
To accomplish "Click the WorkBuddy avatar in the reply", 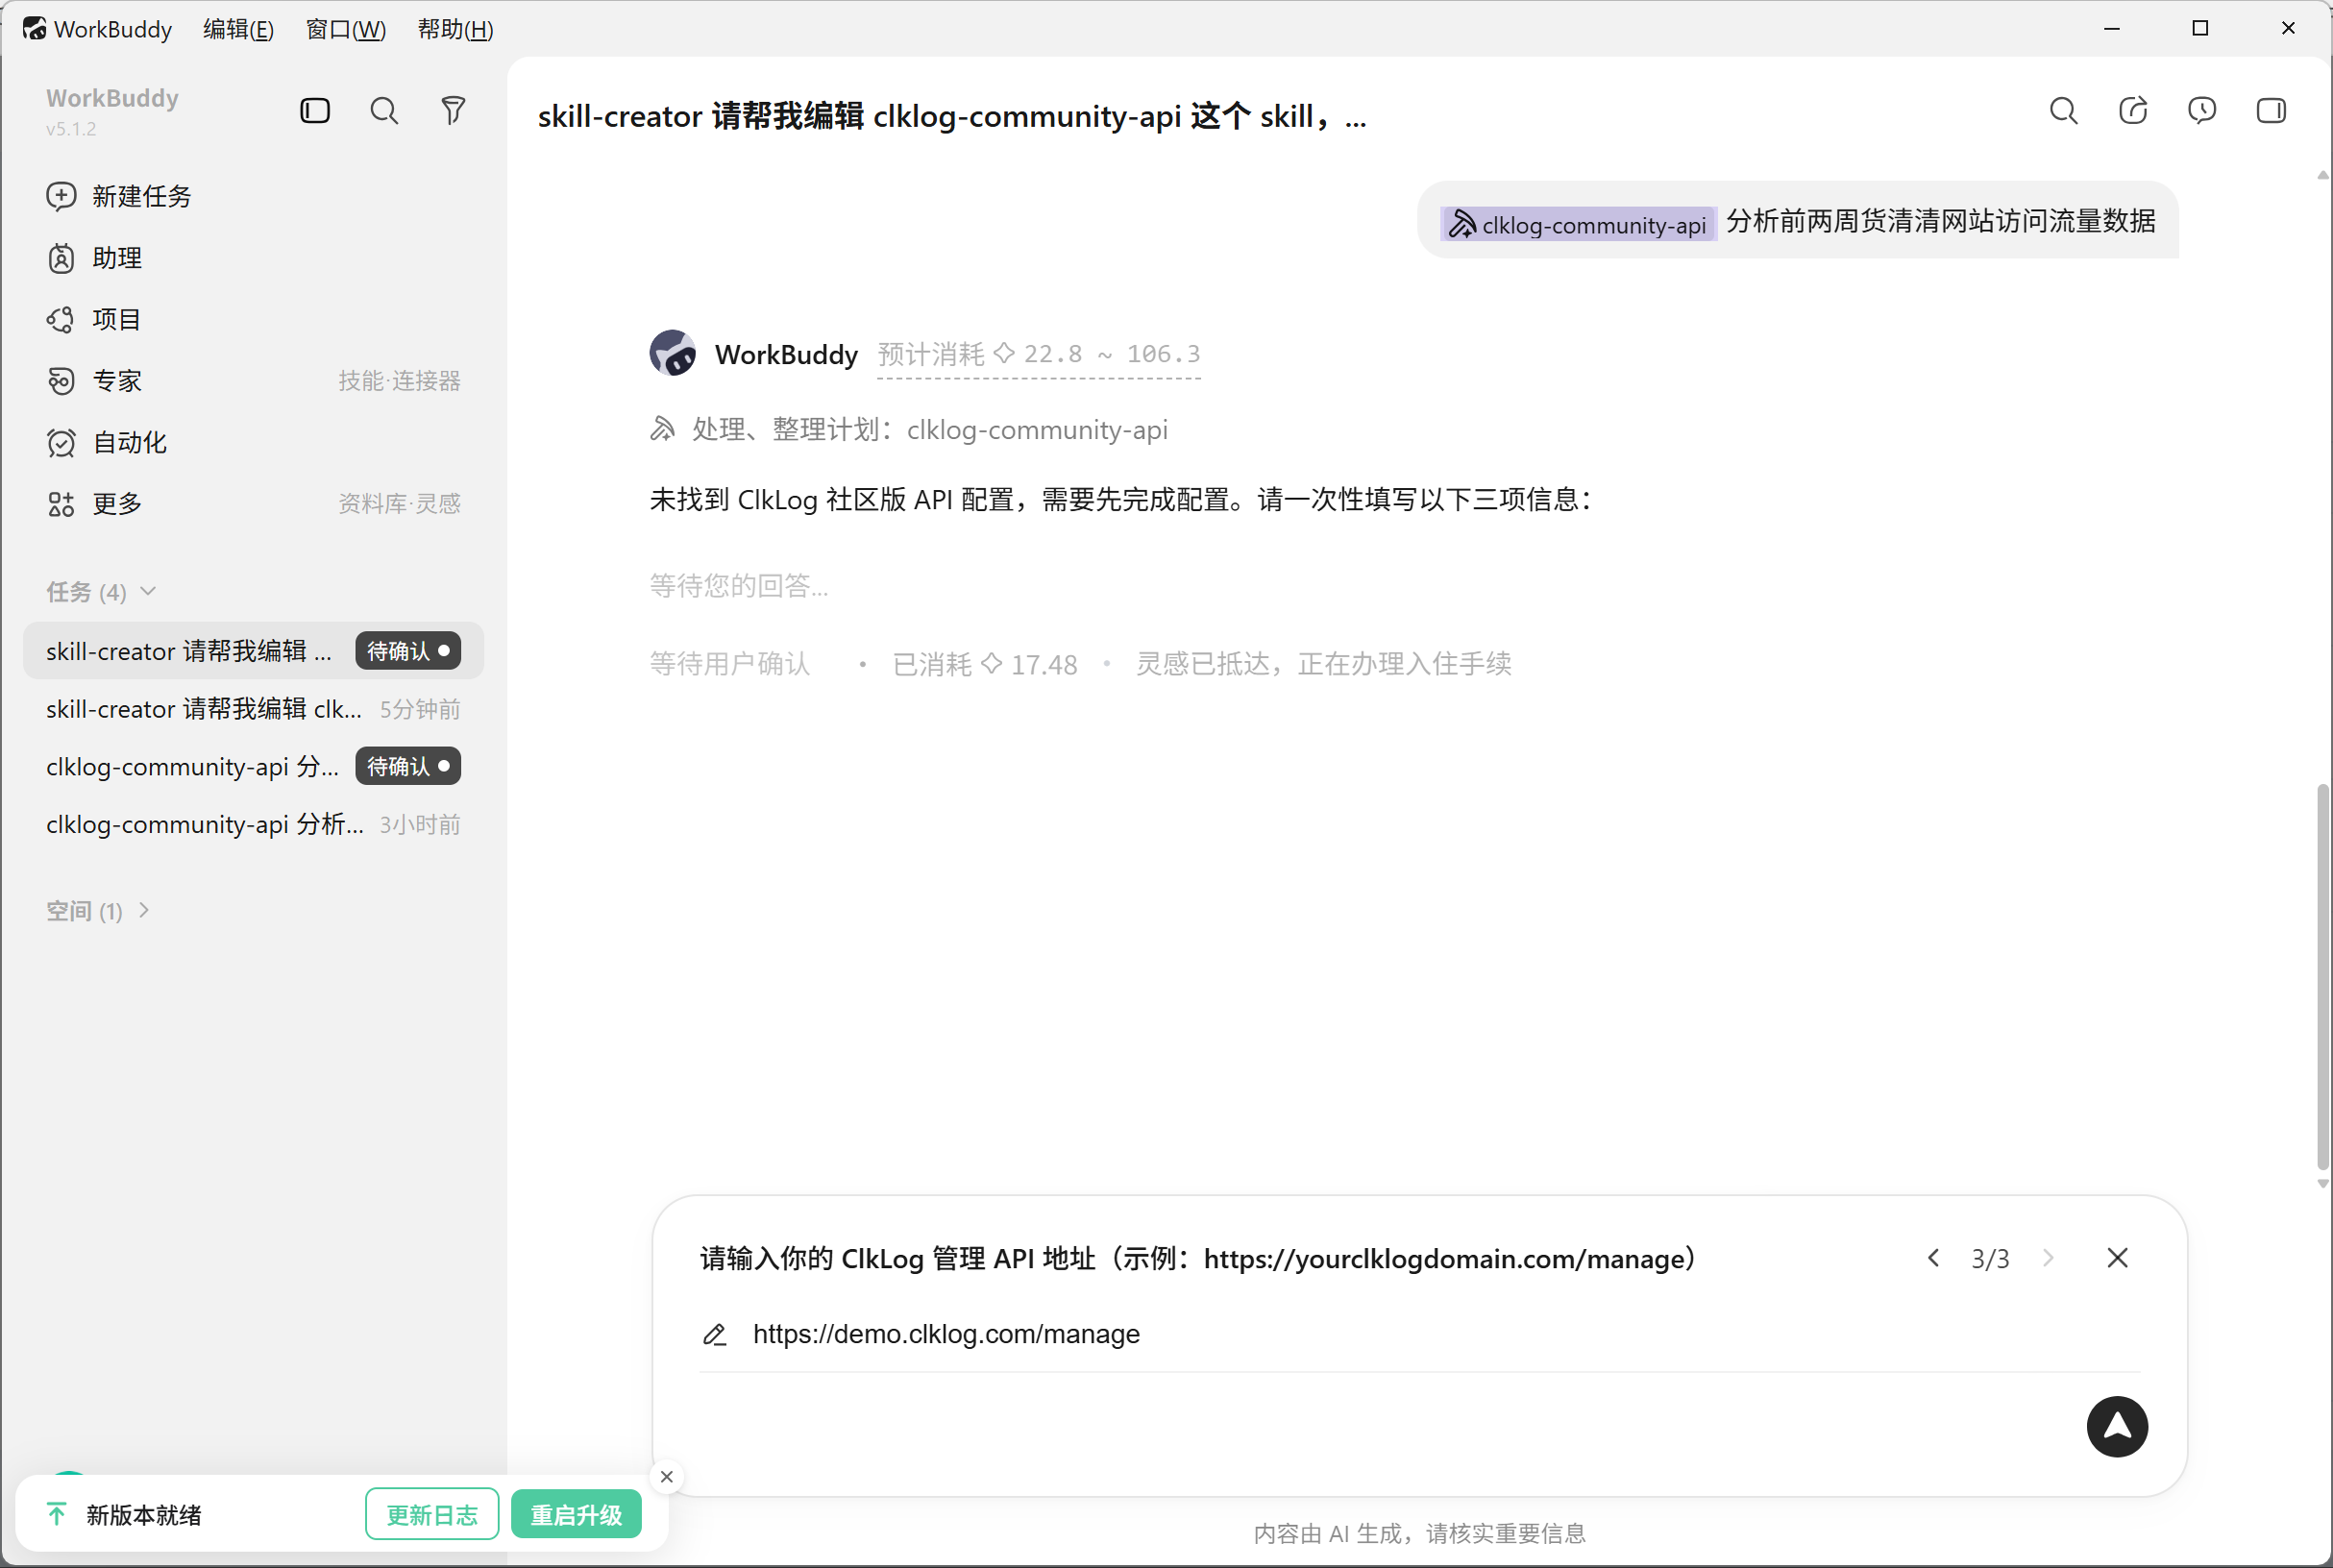I will (673, 353).
